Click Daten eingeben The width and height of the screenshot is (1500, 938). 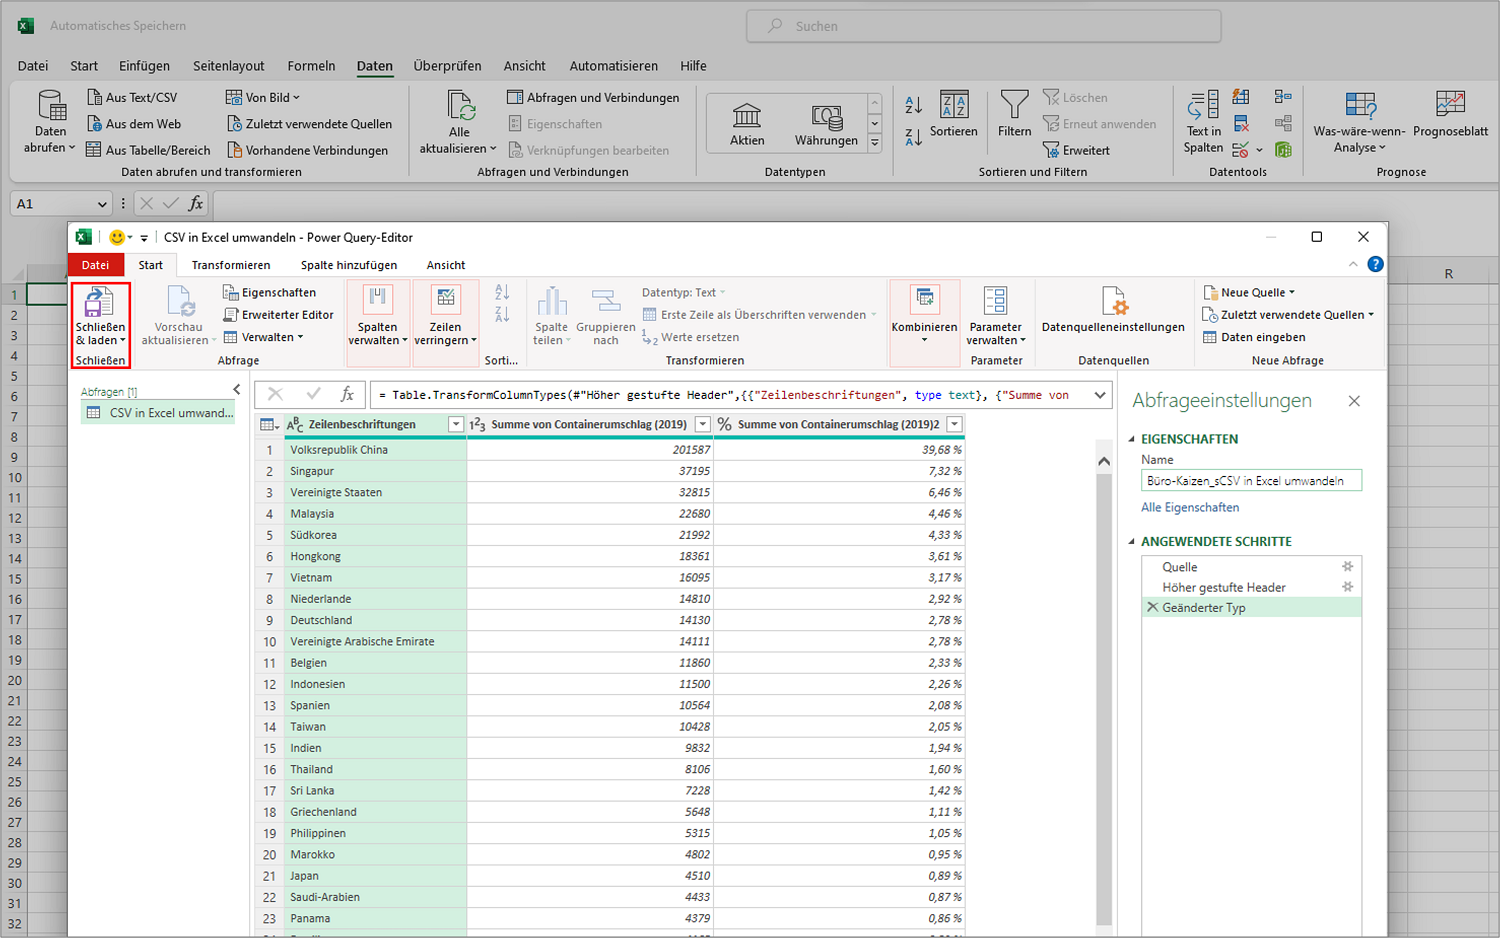[x=1254, y=337]
